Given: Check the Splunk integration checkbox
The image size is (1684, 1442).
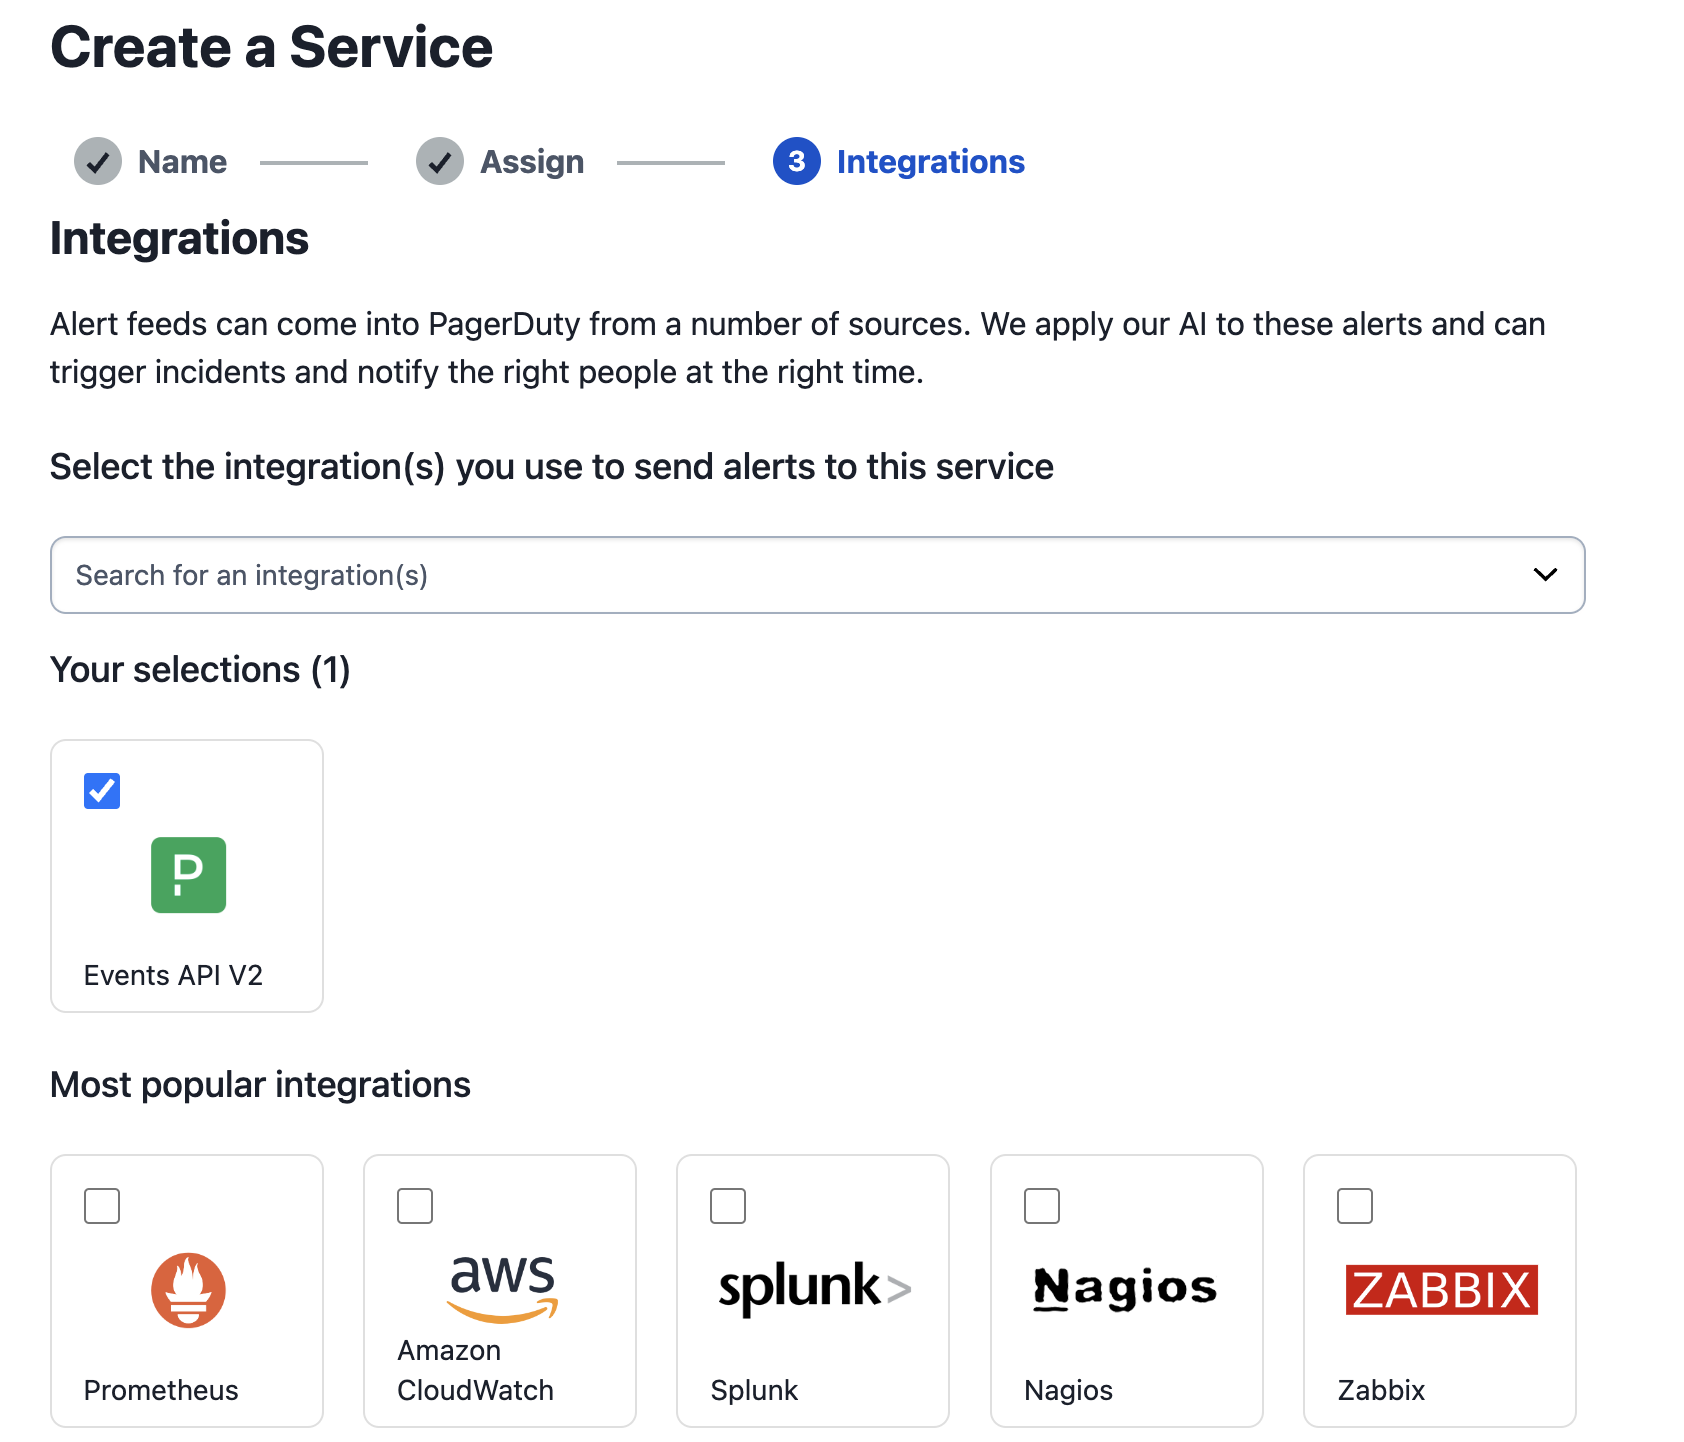Looking at the screenshot, I should (728, 1206).
